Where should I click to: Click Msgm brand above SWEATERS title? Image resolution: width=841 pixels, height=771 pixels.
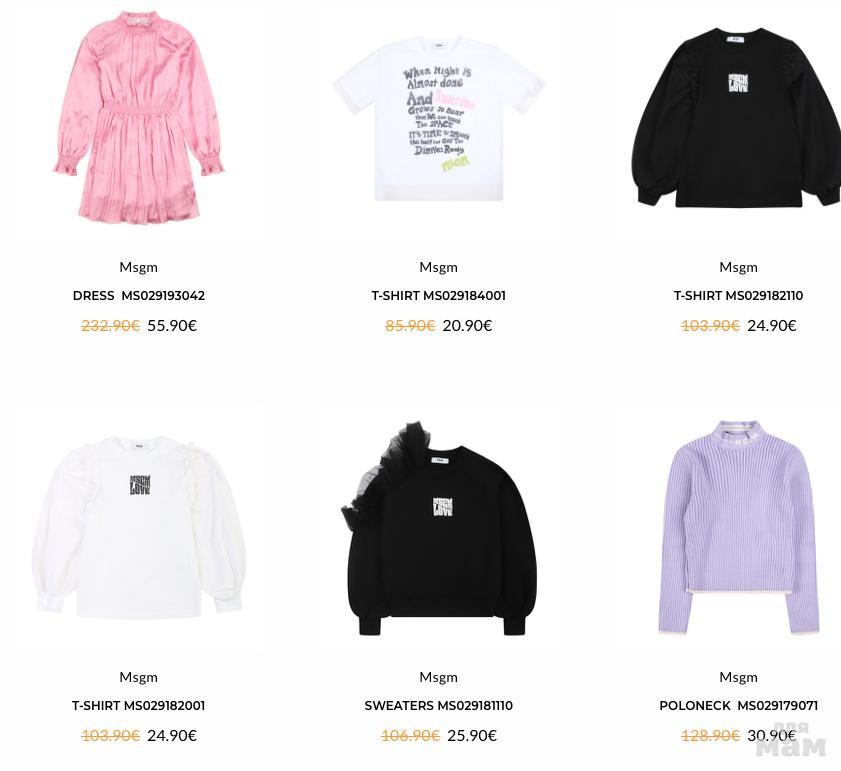[x=439, y=677]
